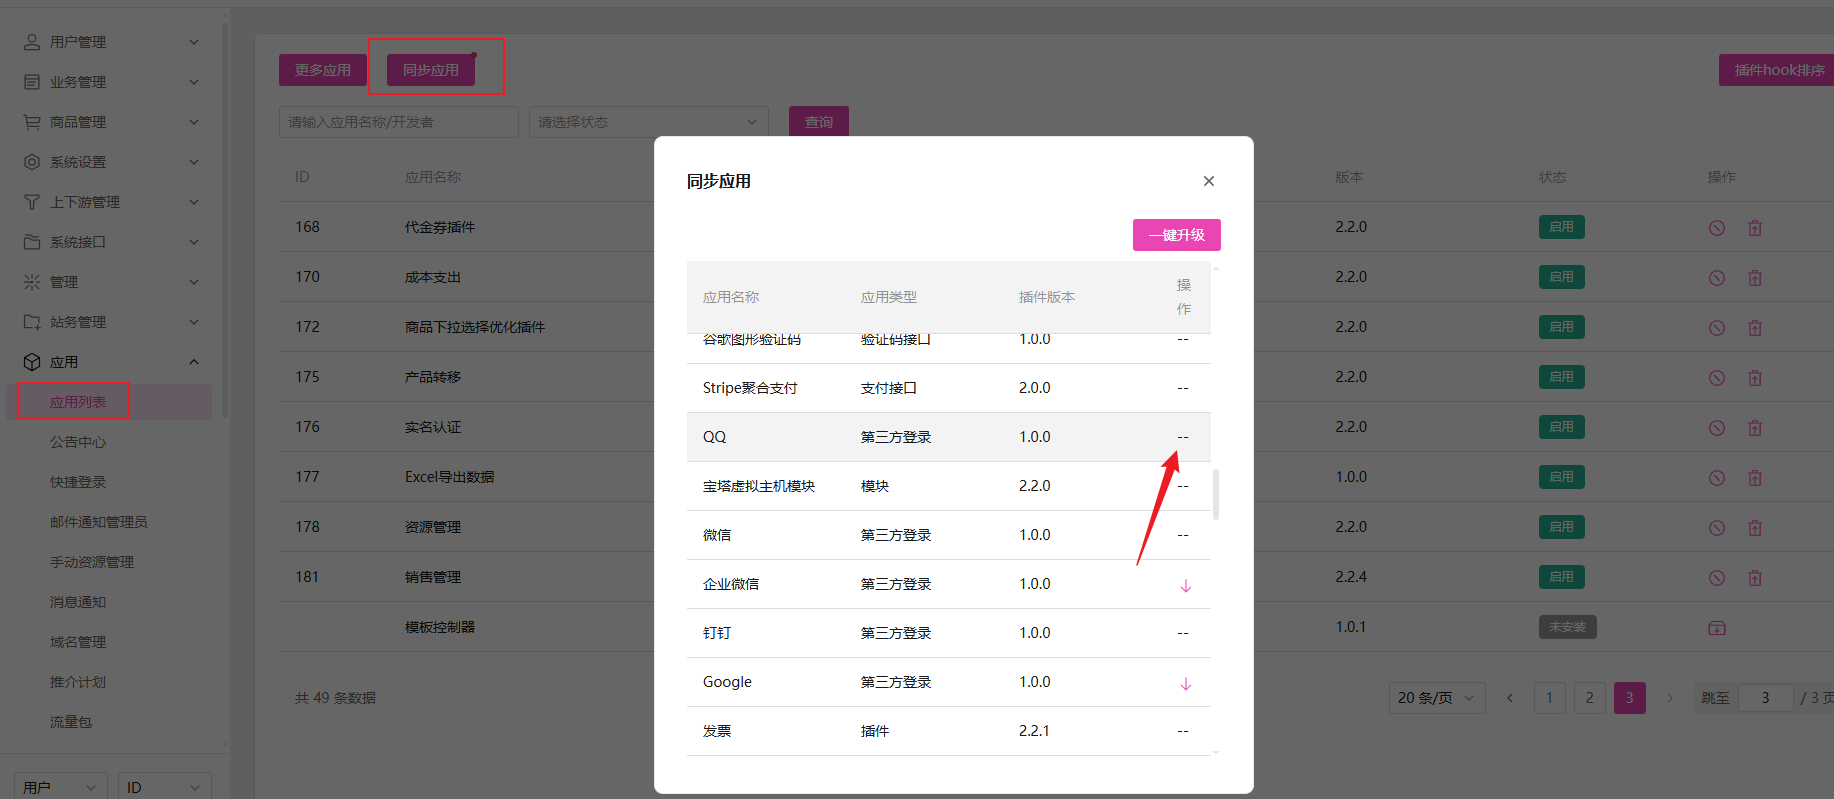Click disable icon for app ID 168
This screenshot has width=1834, height=799.
[x=1716, y=228]
